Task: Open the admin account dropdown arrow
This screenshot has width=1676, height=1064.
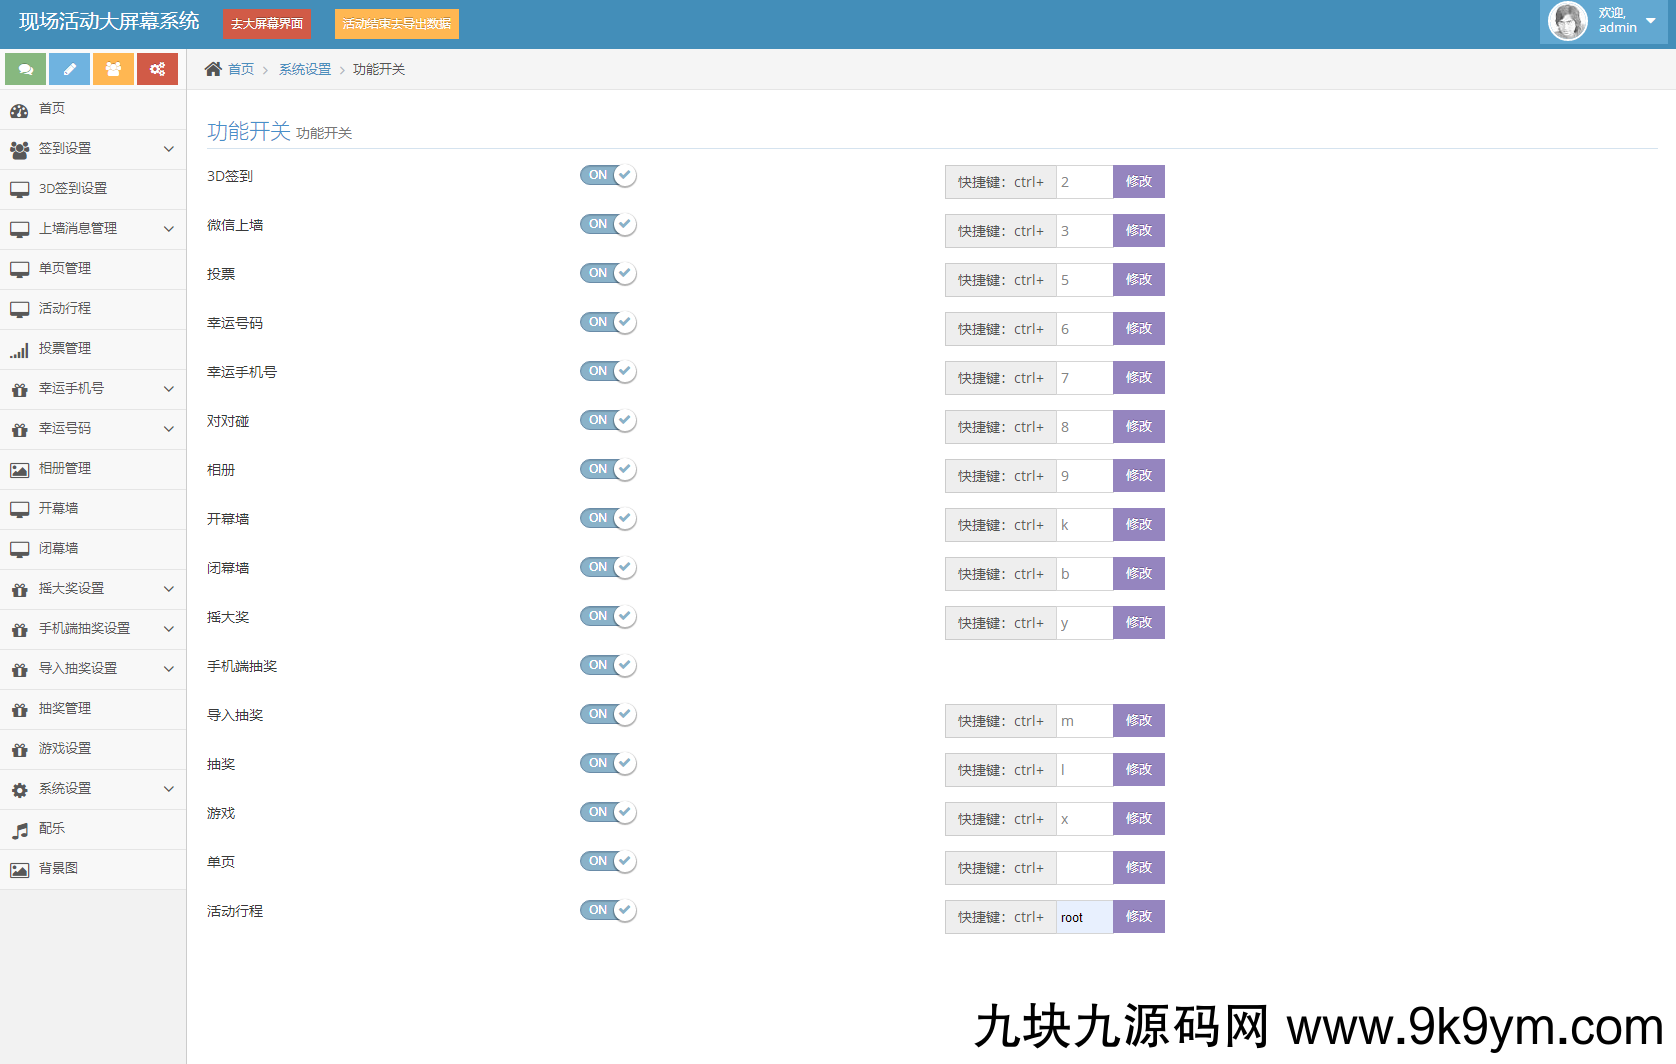Action: pyautogui.click(x=1650, y=21)
